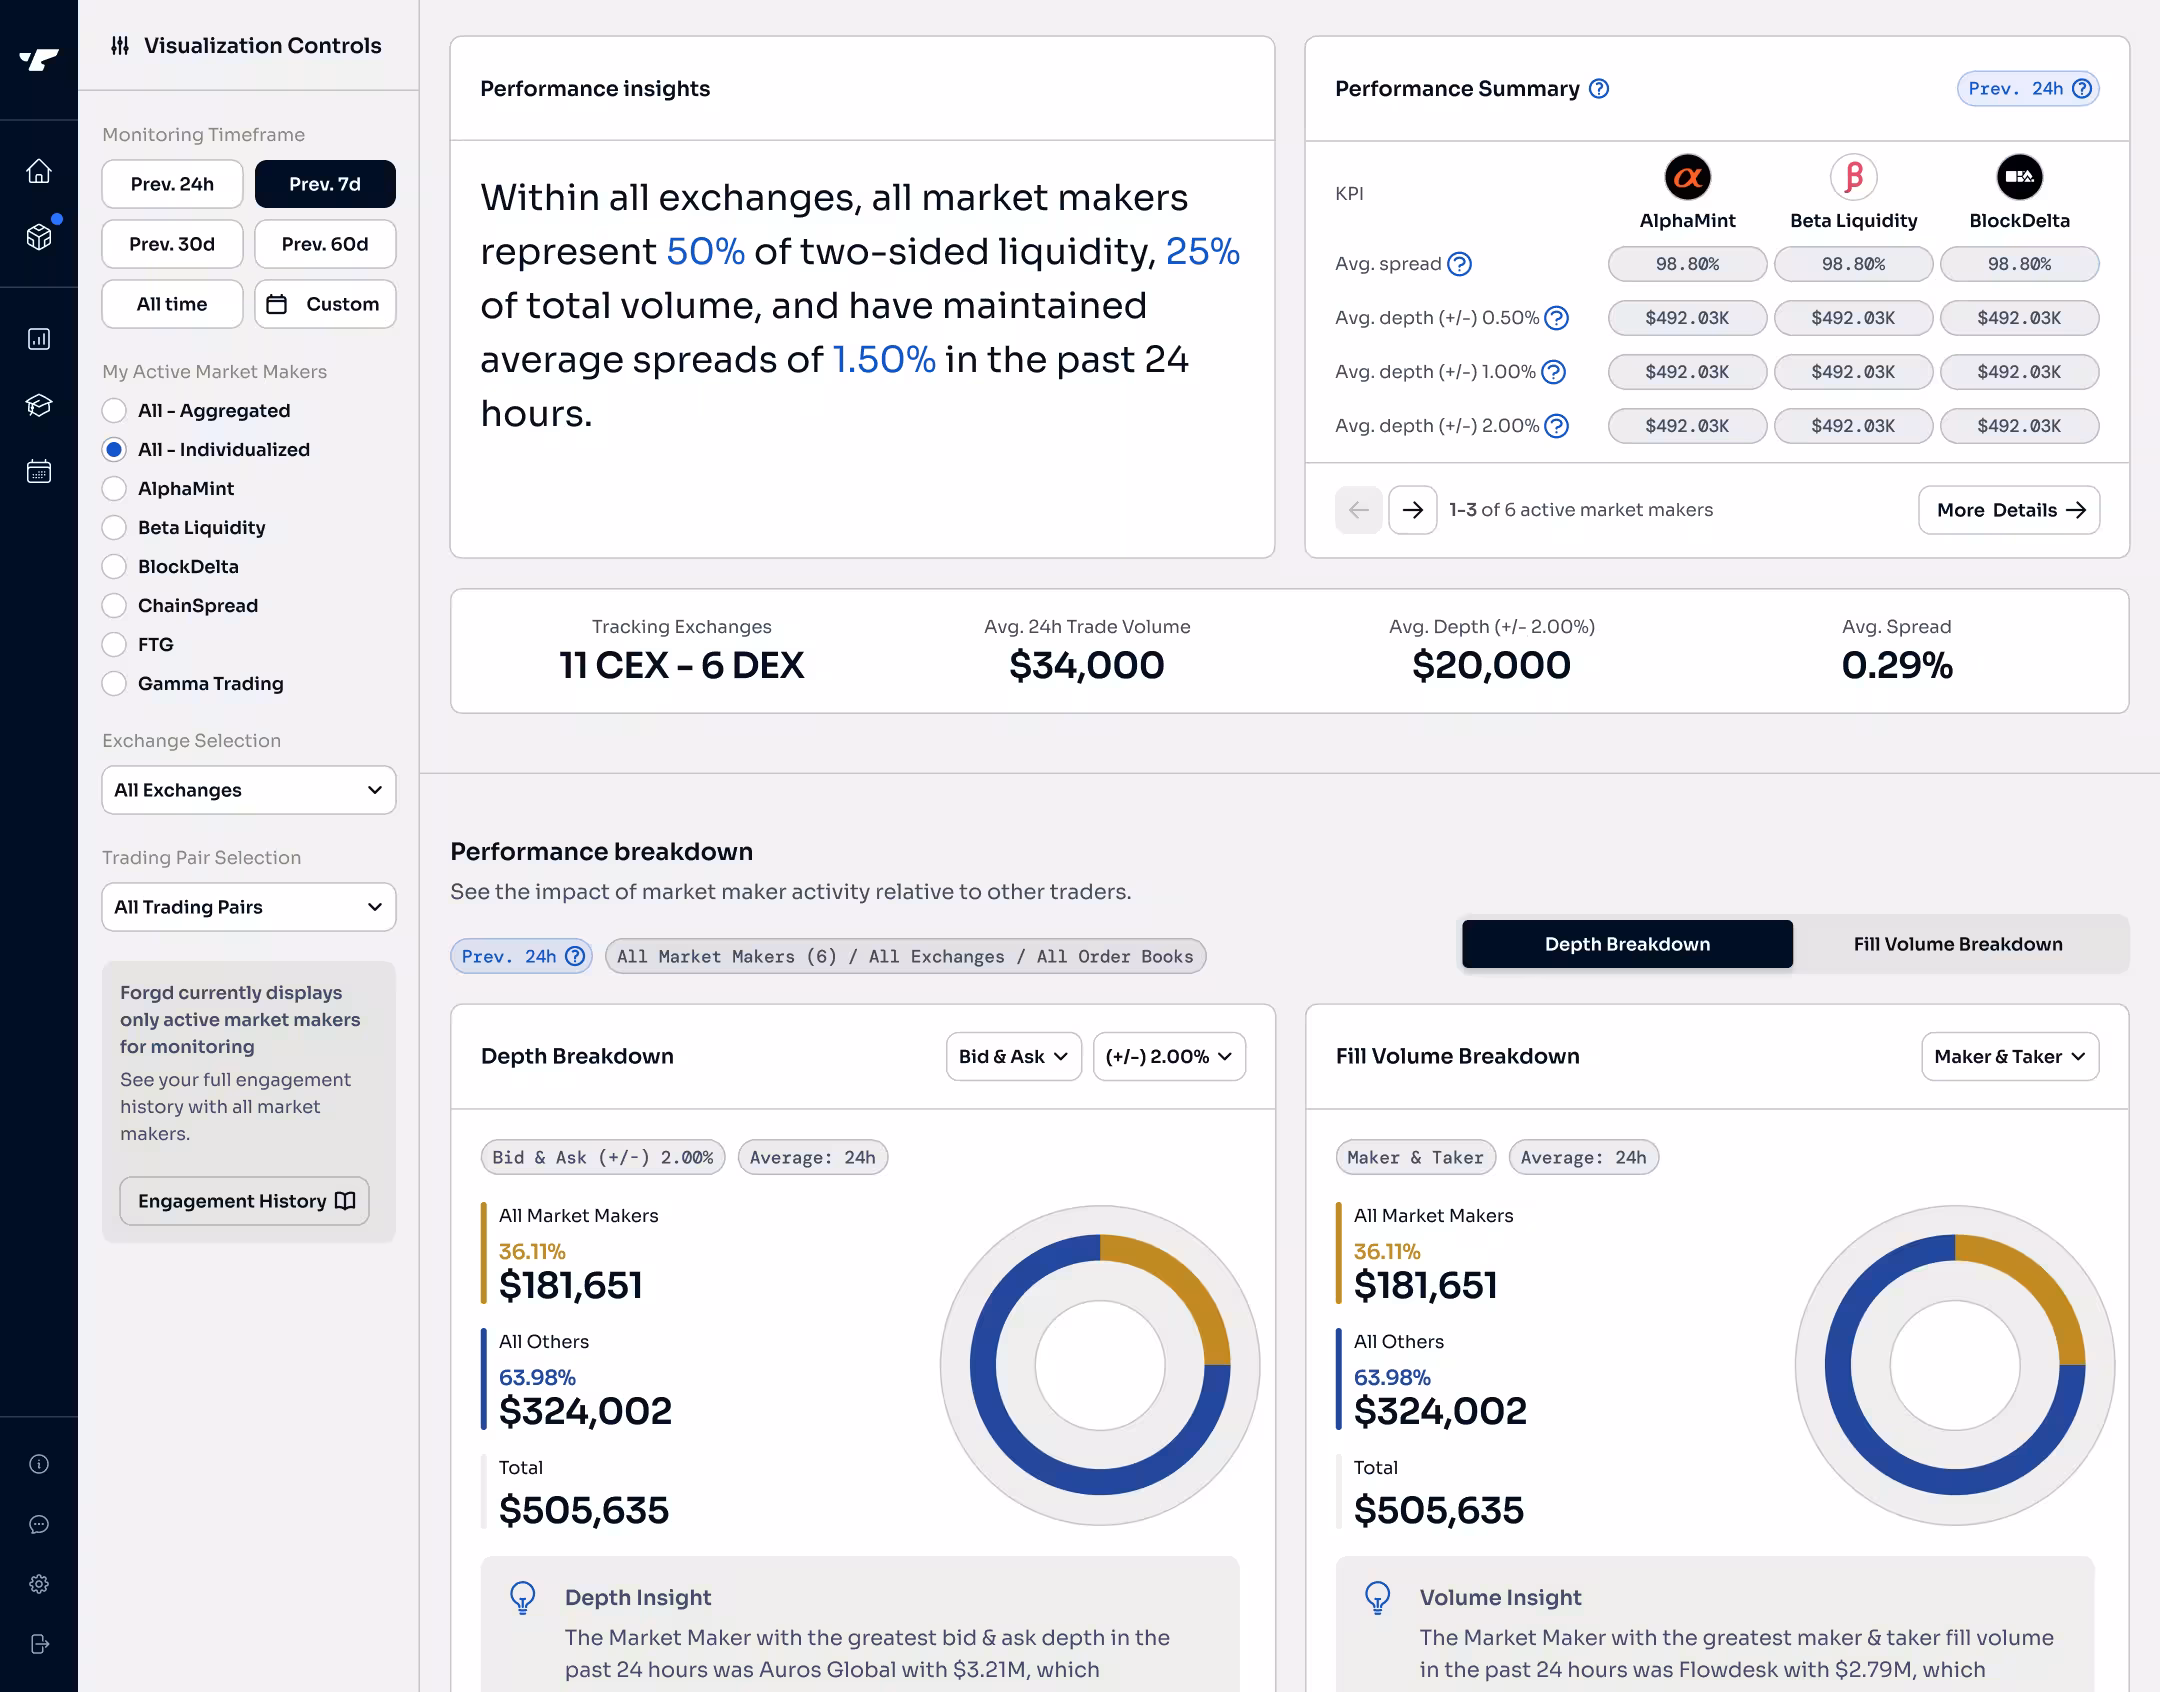Screen dimensions: 2160x1692
Task: Click the More Details button
Action: [x=2008, y=510]
